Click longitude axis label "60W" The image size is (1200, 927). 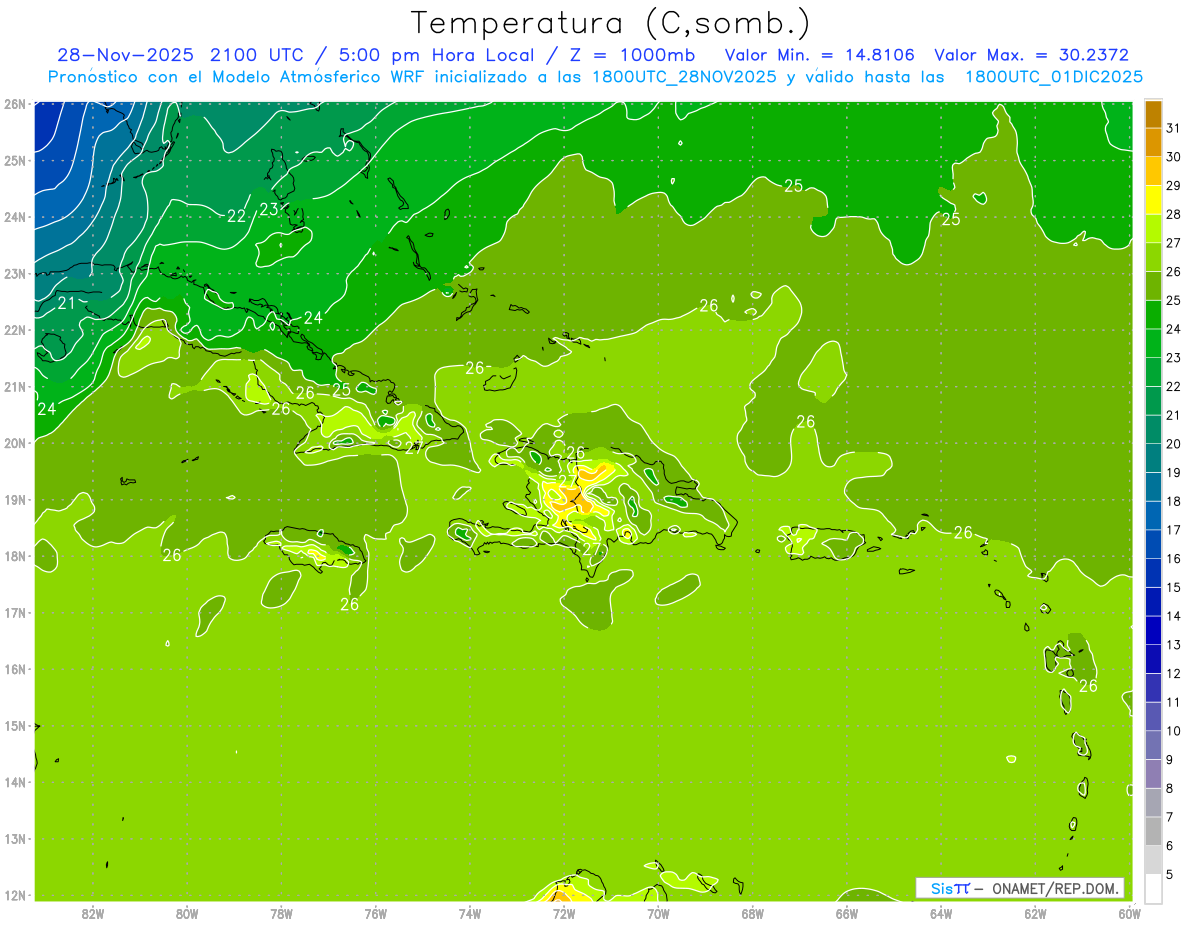coord(1129,913)
